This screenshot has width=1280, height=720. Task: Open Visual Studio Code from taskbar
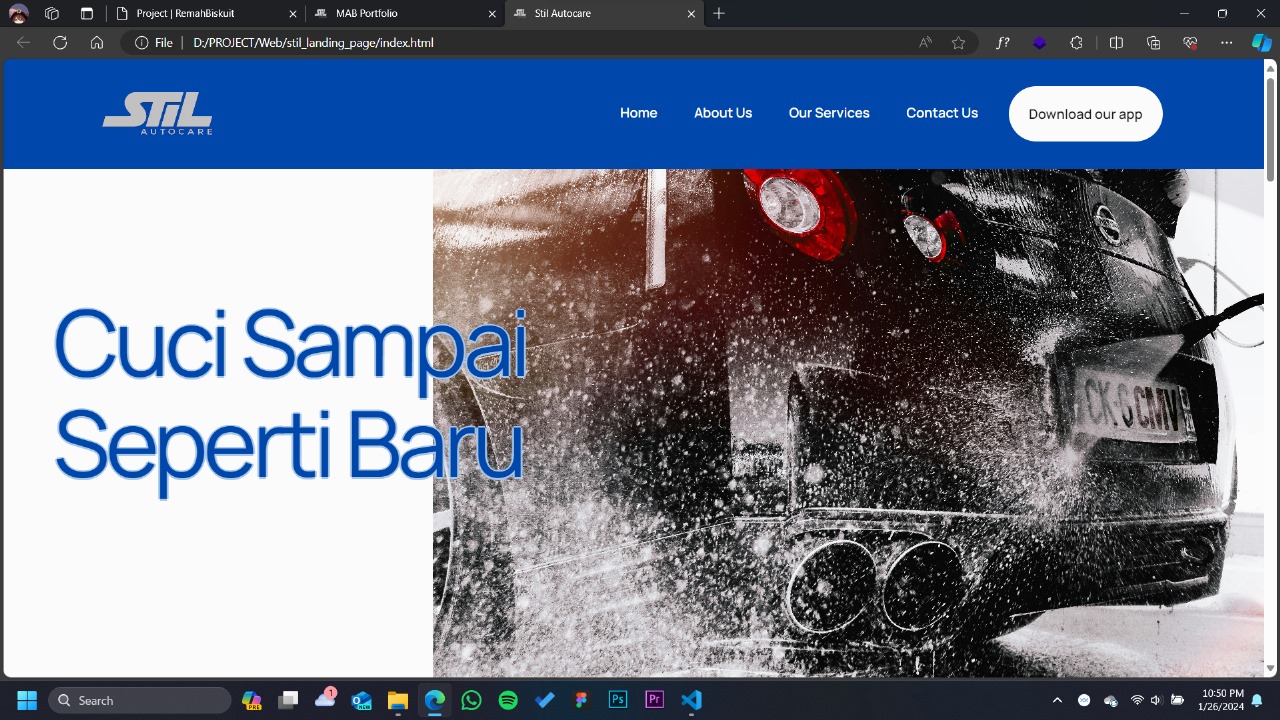point(691,700)
